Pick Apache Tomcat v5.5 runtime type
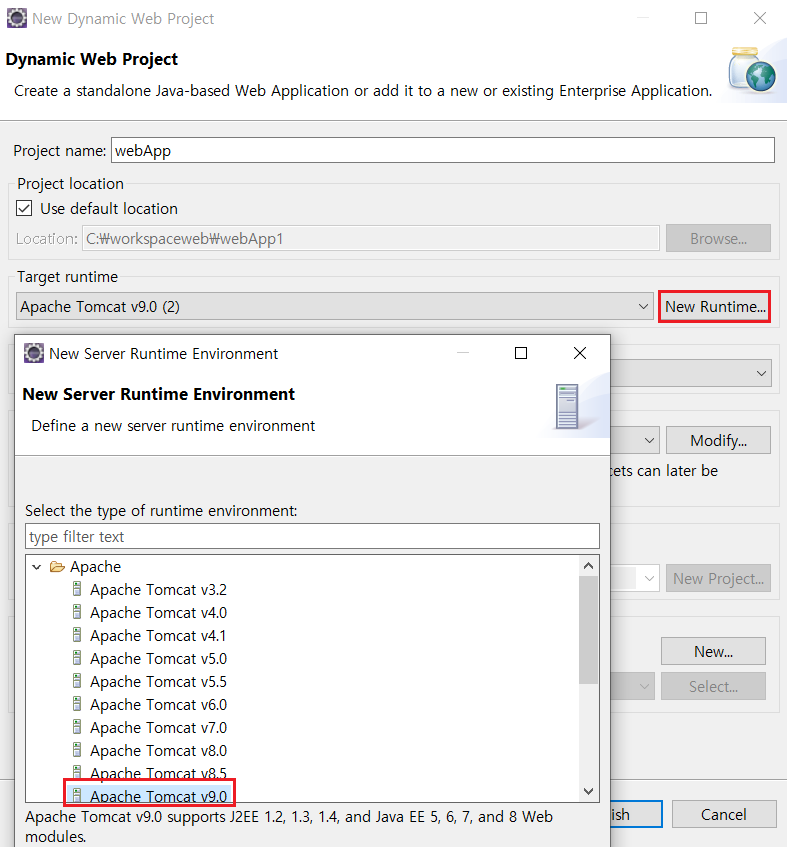 point(158,682)
